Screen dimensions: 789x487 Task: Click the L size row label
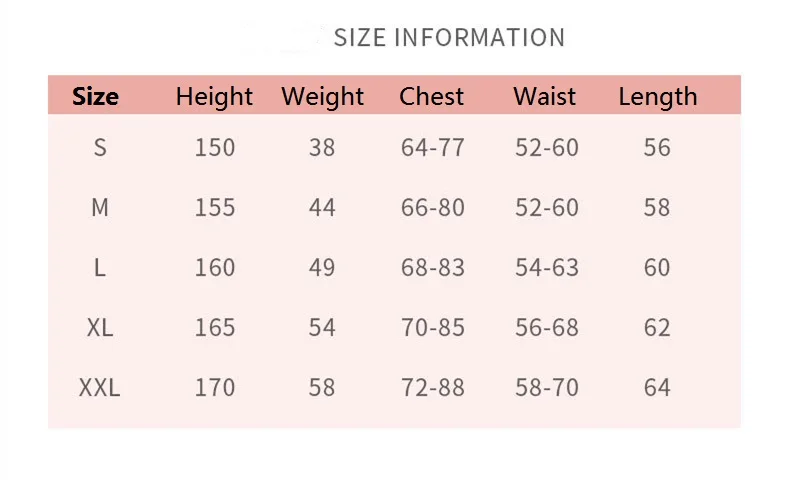click(x=100, y=267)
